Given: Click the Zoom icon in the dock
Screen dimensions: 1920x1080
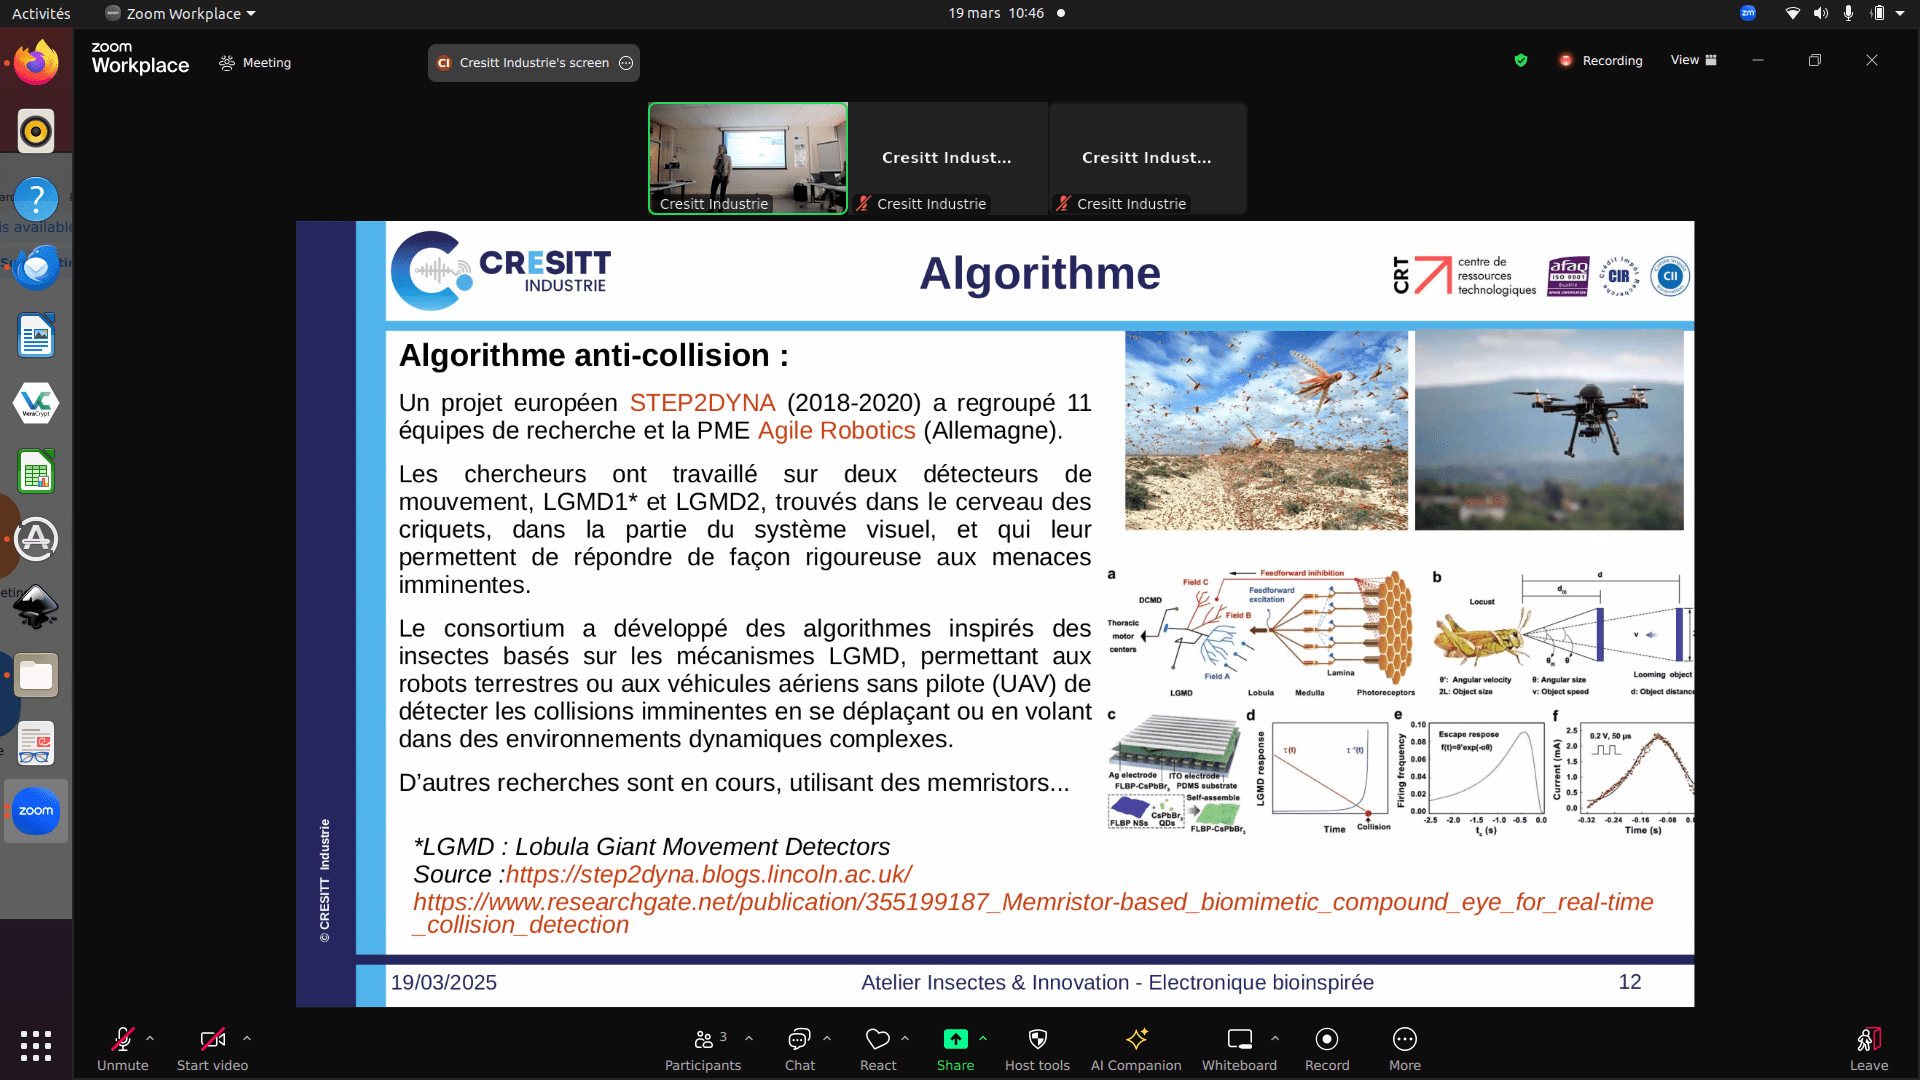Looking at the screenshot, I should click(x=36, y=811).
